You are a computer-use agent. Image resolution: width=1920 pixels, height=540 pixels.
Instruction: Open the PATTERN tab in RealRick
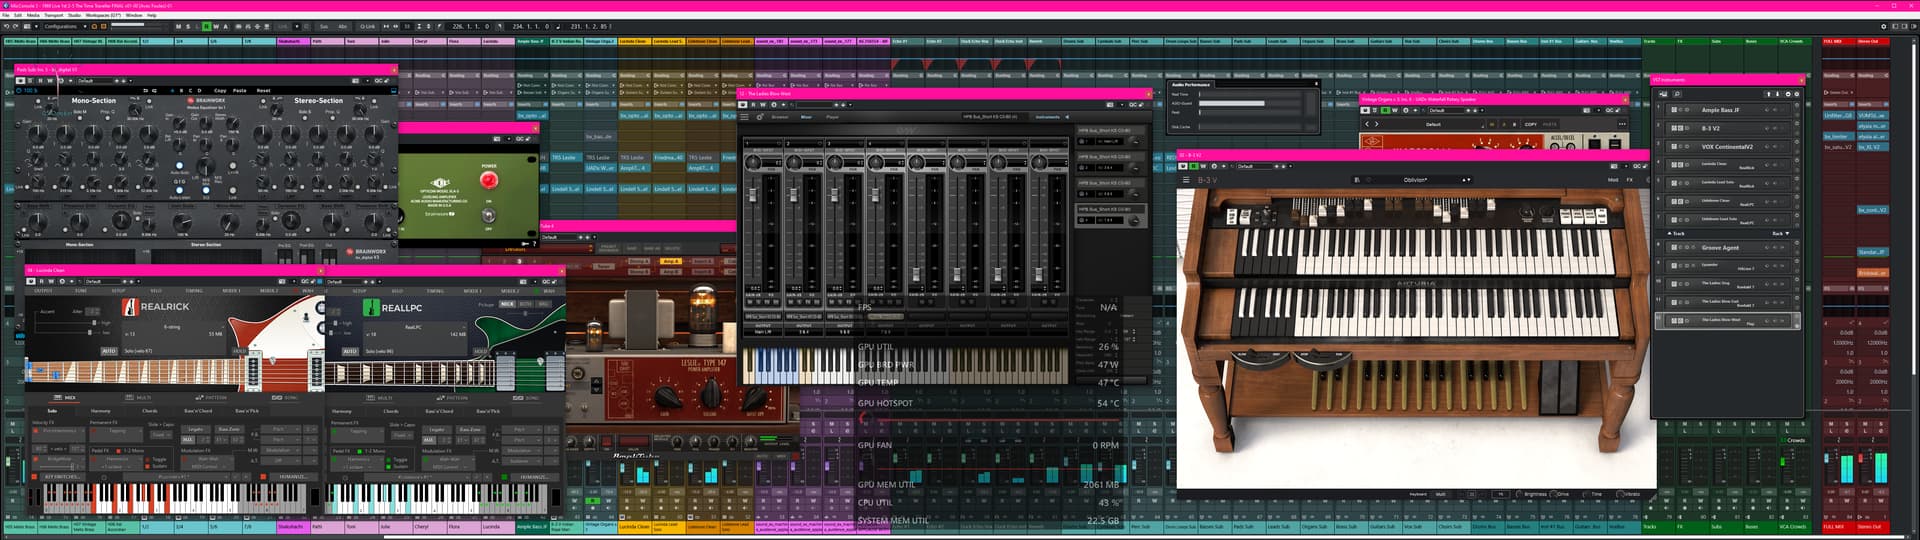pyautogui.click(x=211, y=398)
